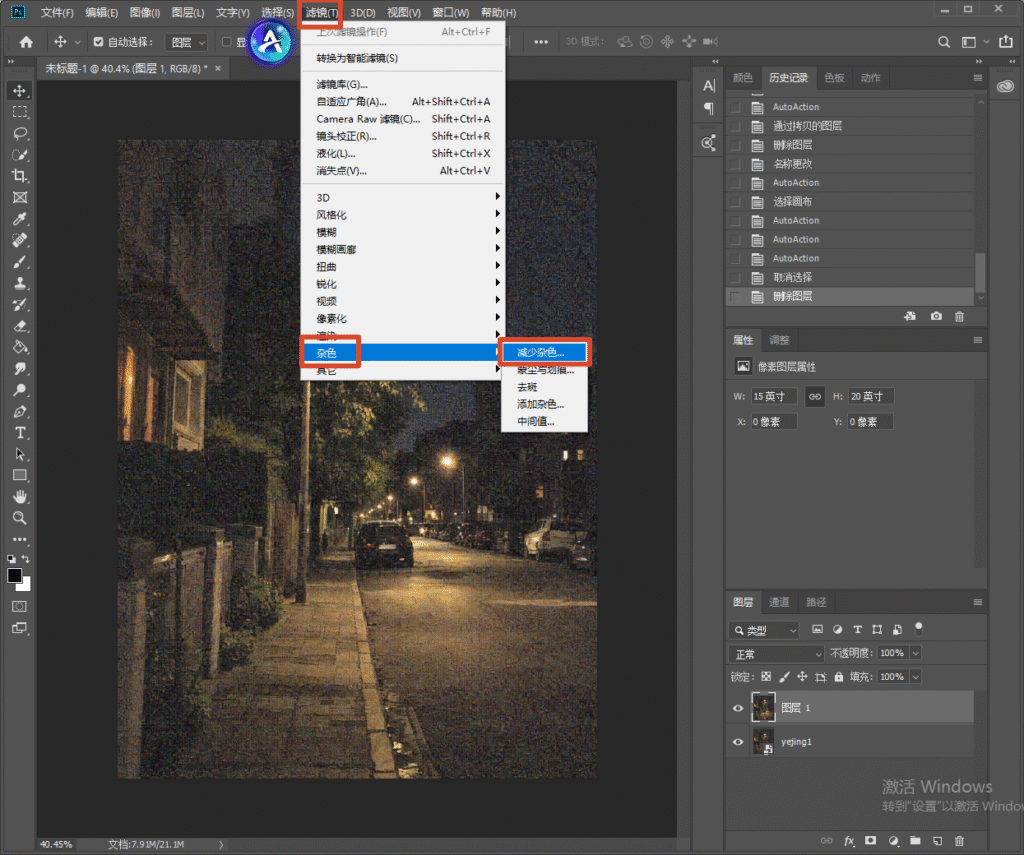The height and width of the screenshot is (855, 1024).
Task: Select the 通过拷贝的图层 history state
Action: [x=850, y=126]
